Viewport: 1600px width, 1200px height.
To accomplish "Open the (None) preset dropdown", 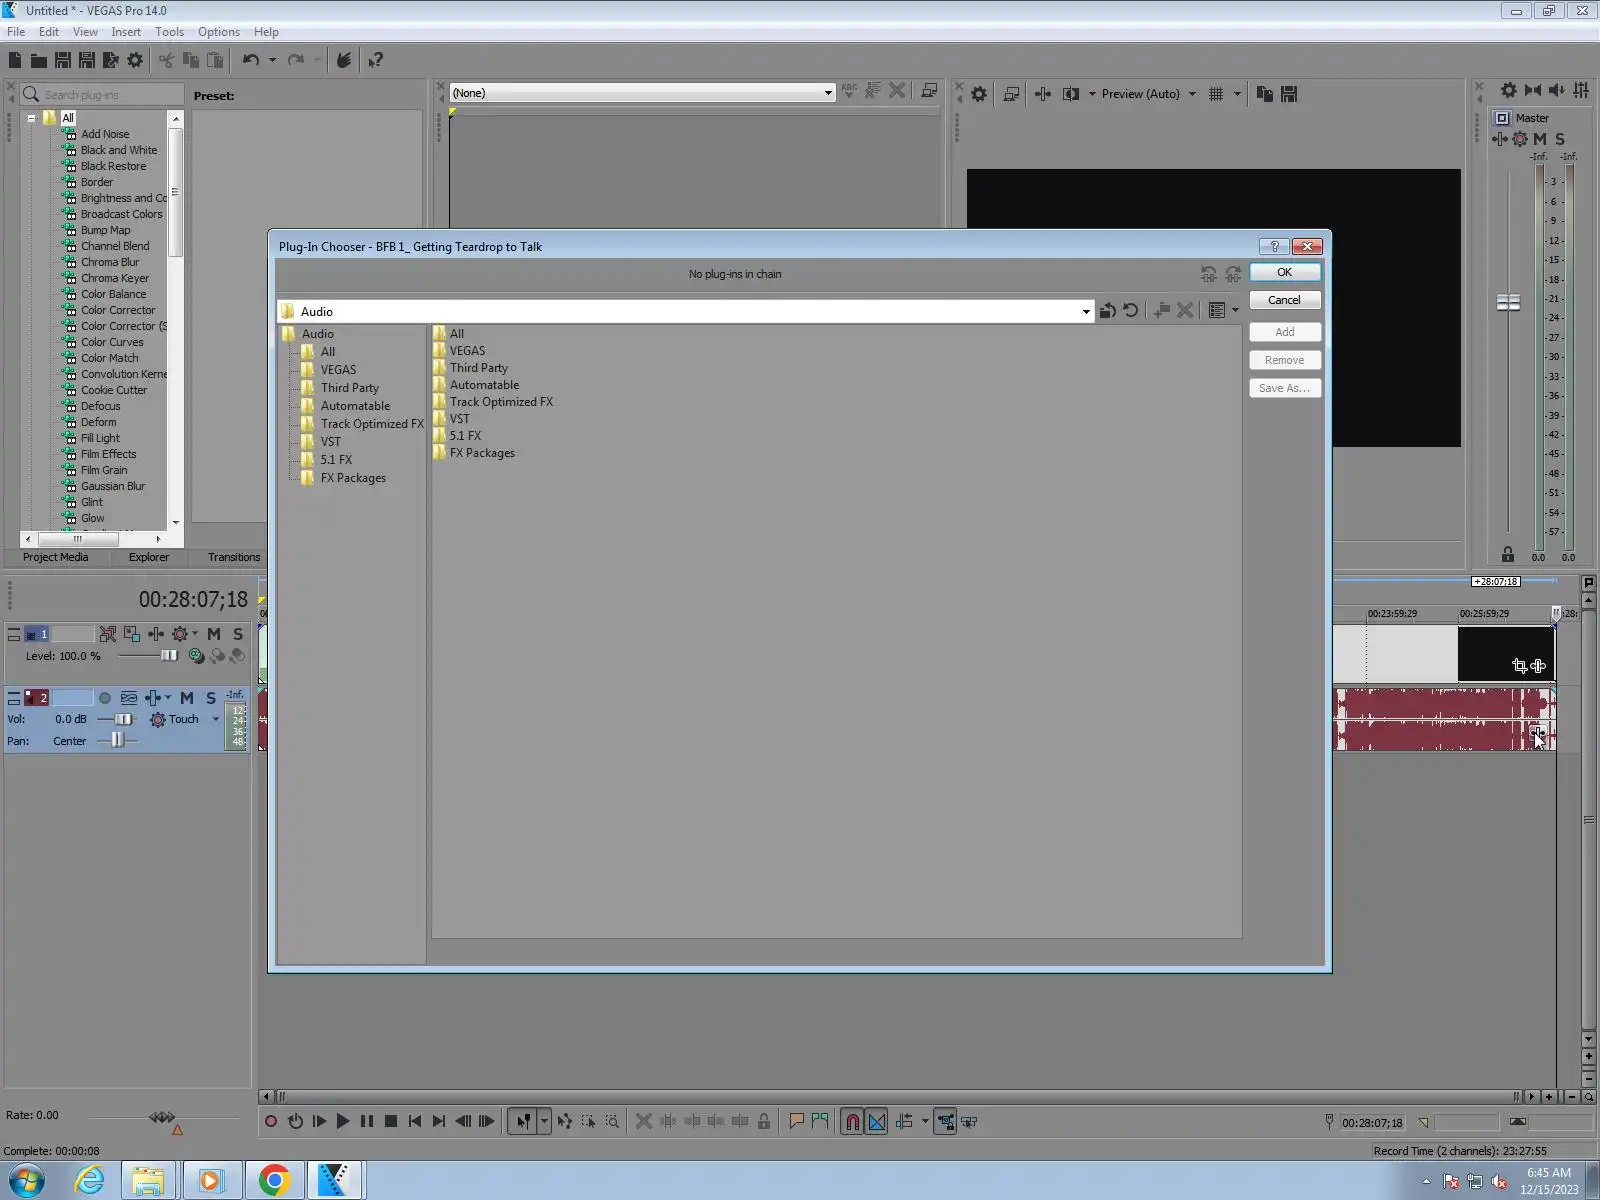I will [828, 93].
